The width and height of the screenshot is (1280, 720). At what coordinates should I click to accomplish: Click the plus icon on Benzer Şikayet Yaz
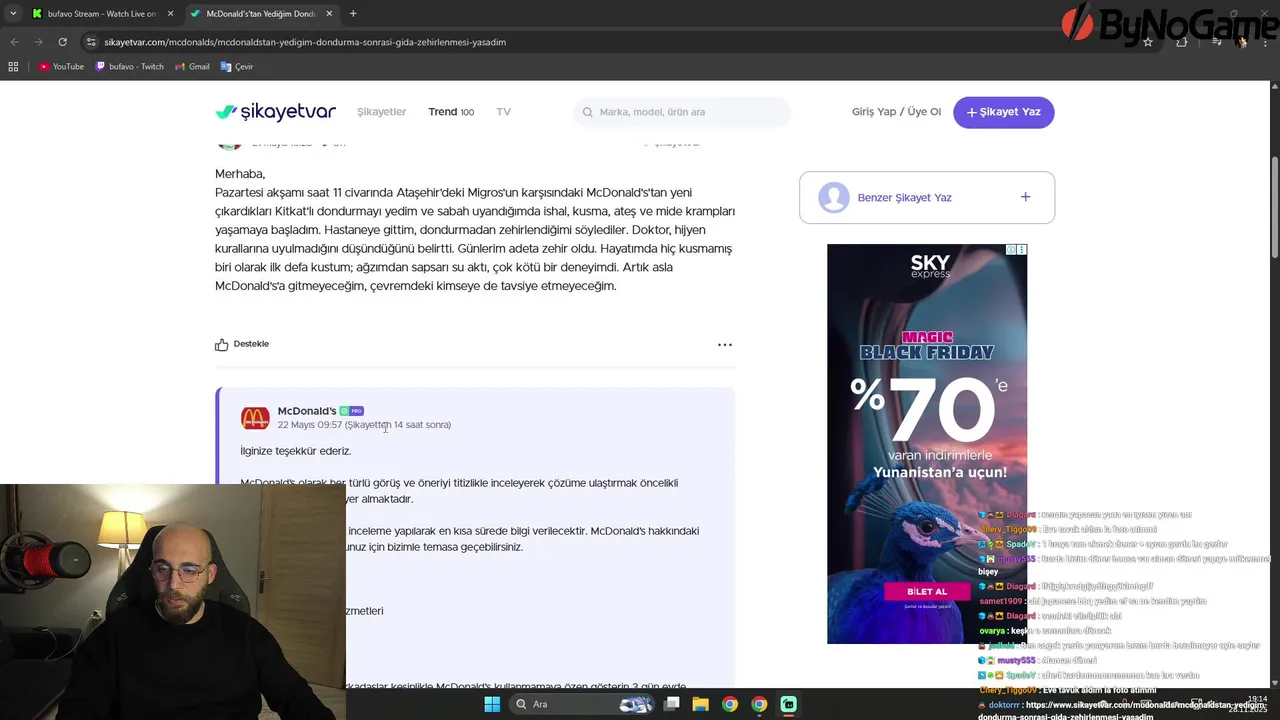[x=1025, y=197]
